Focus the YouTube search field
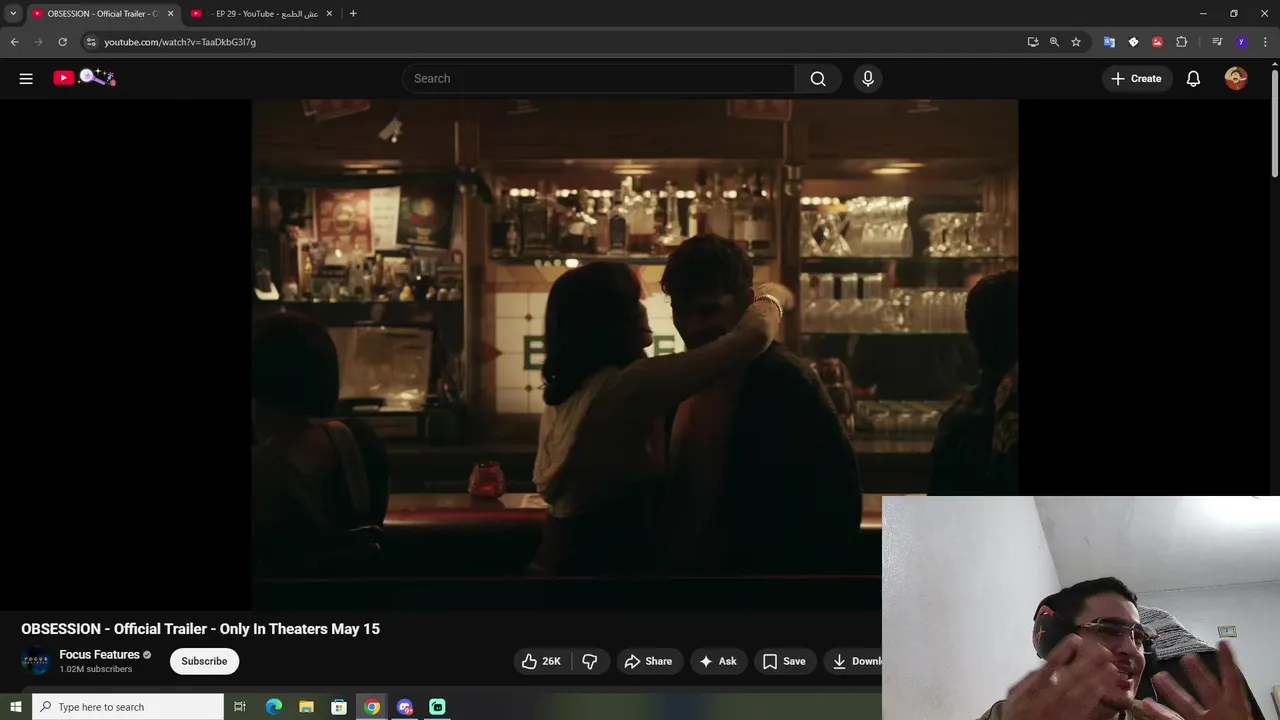This screenshot has width=1280, height=720. (598, 78)
